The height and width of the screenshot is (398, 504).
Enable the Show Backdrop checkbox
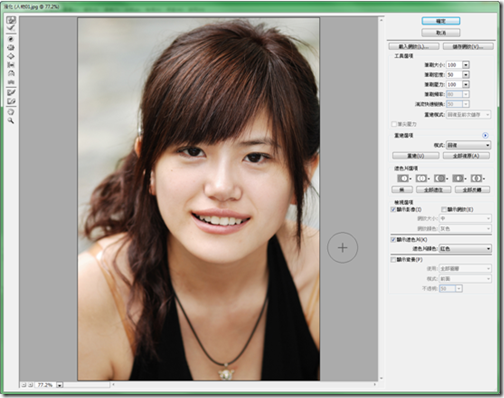(x=393, y=259)
